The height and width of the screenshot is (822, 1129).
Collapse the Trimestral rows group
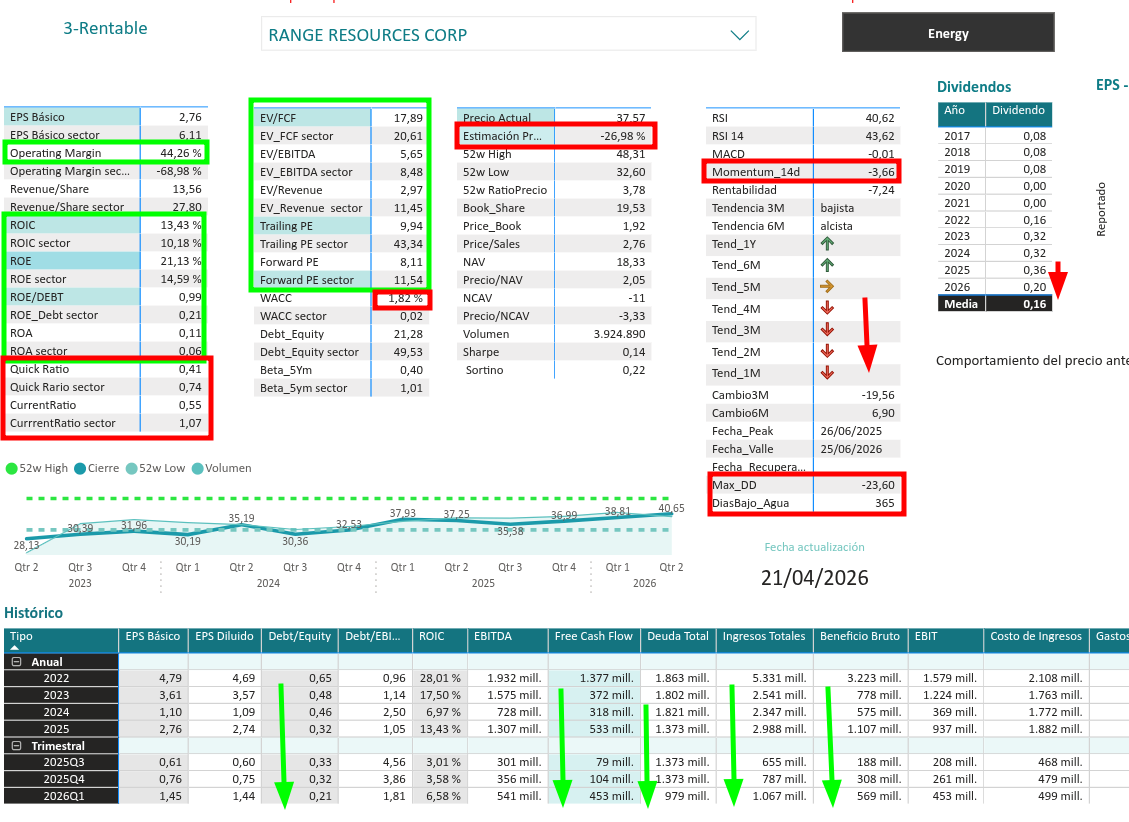(17, 746)
